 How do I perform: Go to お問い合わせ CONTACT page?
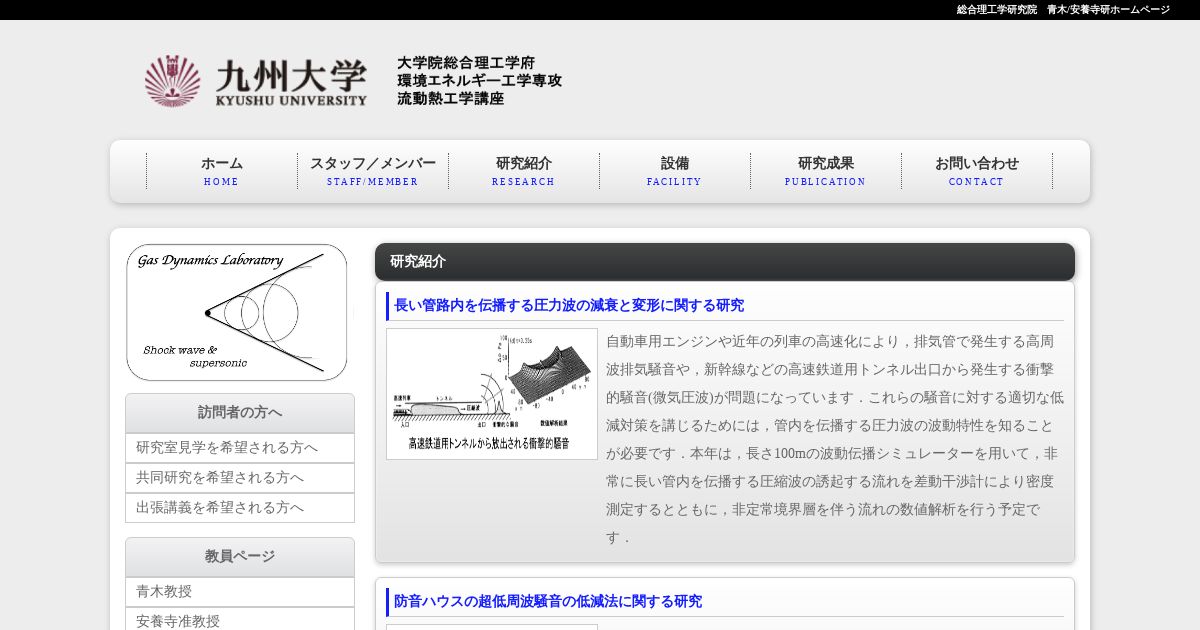point(977,171)
